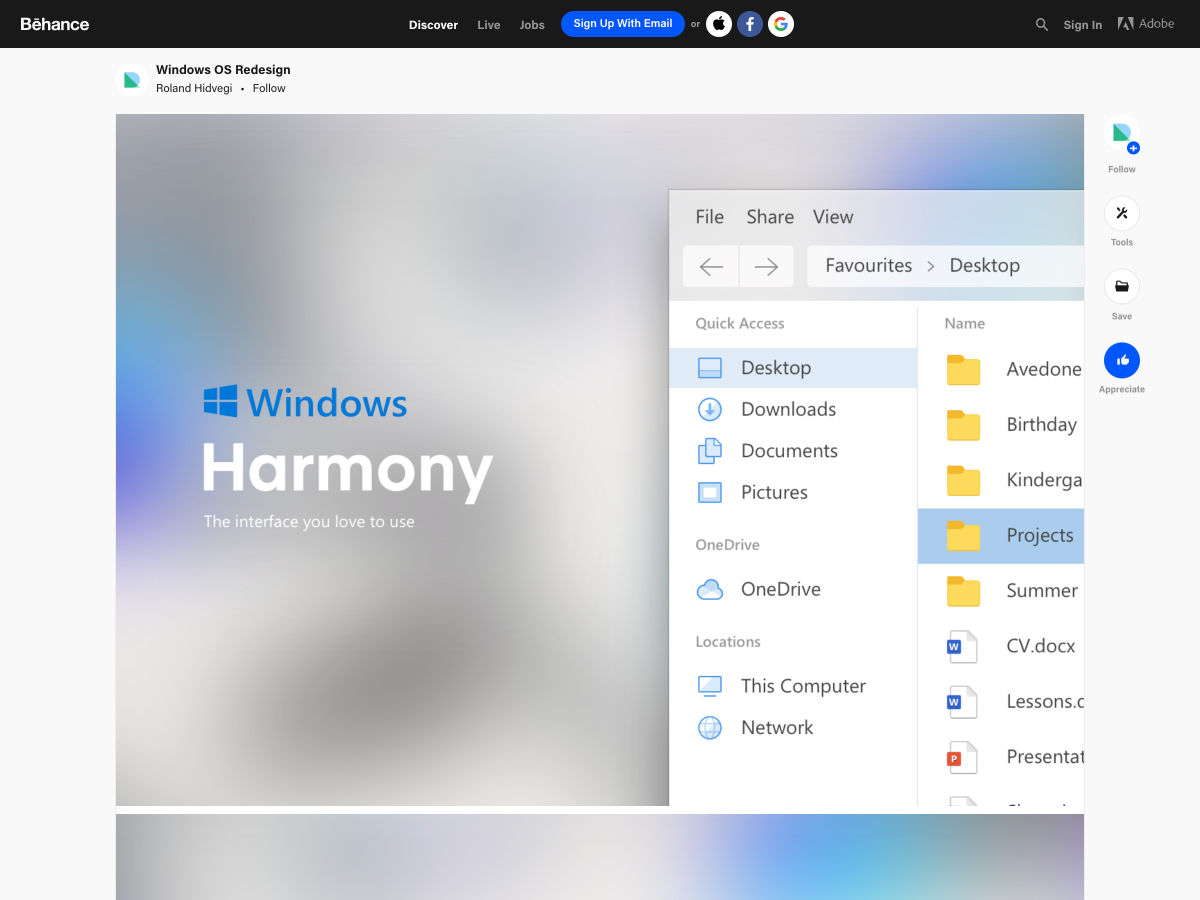Open Share menu in mockup window
The image size is (1200, 900).
tap(770, 217)
